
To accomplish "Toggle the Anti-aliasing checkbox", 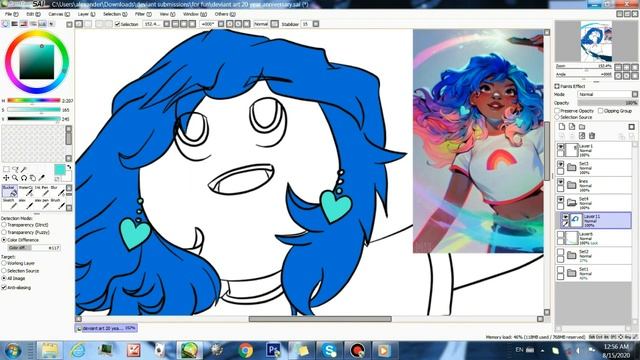I will [x=4, y=288].
